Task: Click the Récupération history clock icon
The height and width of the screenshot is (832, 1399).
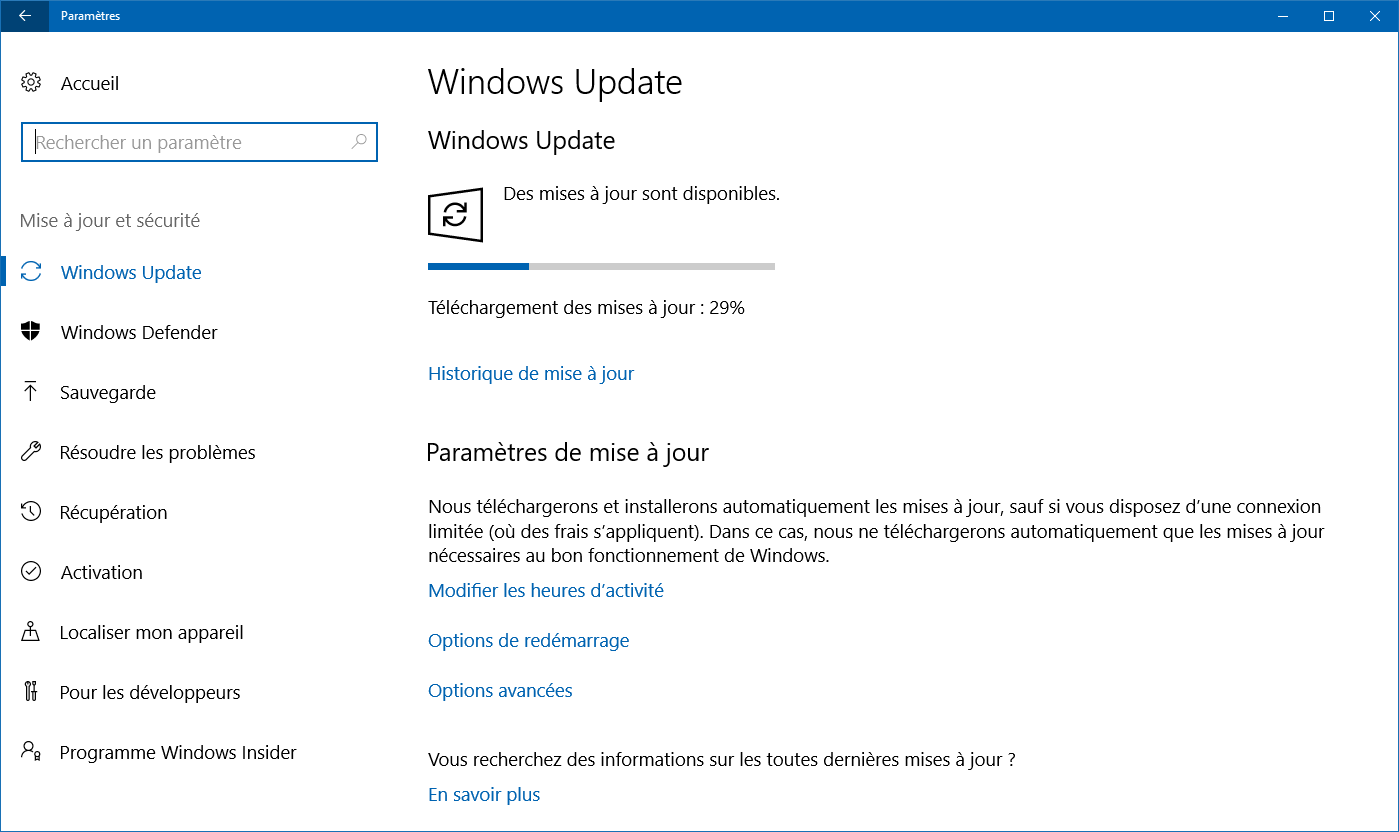Action: (x=31, y=512)
